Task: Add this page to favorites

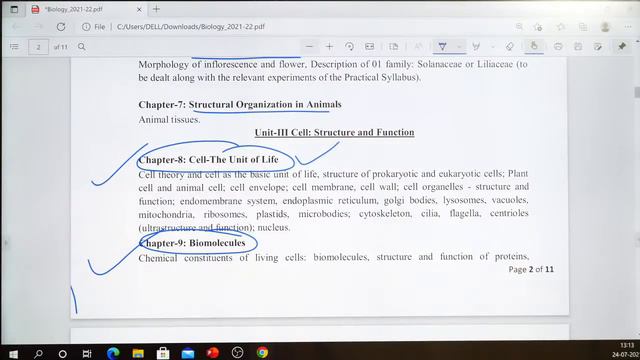Action: click(x=538, y=27)
